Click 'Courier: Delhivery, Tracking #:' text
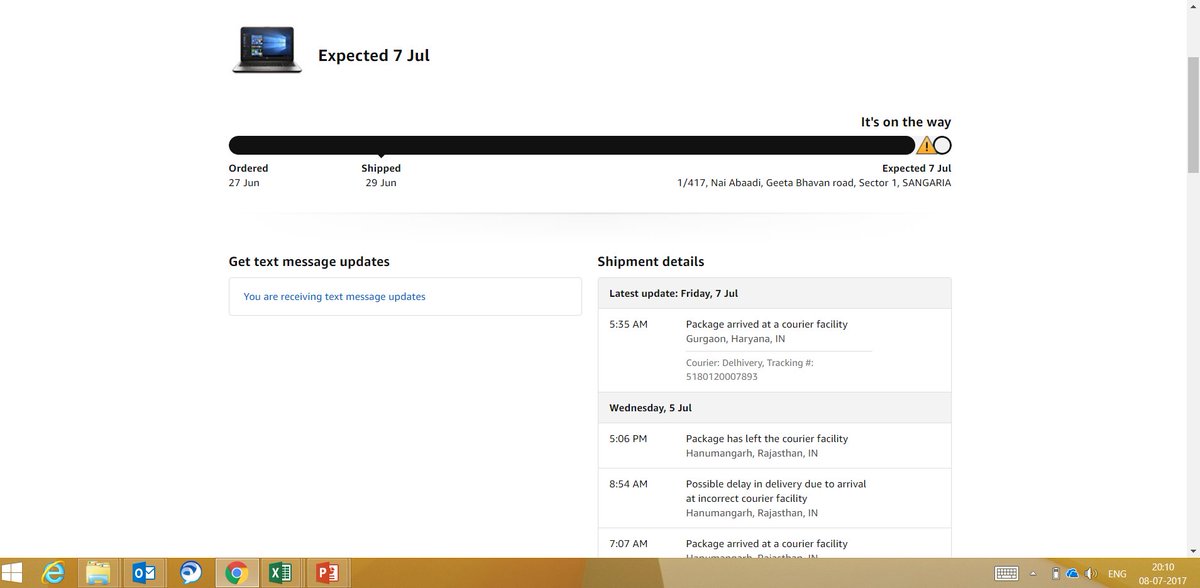Viewport: 1200px width, 588px height. click(x=750, y=363)
